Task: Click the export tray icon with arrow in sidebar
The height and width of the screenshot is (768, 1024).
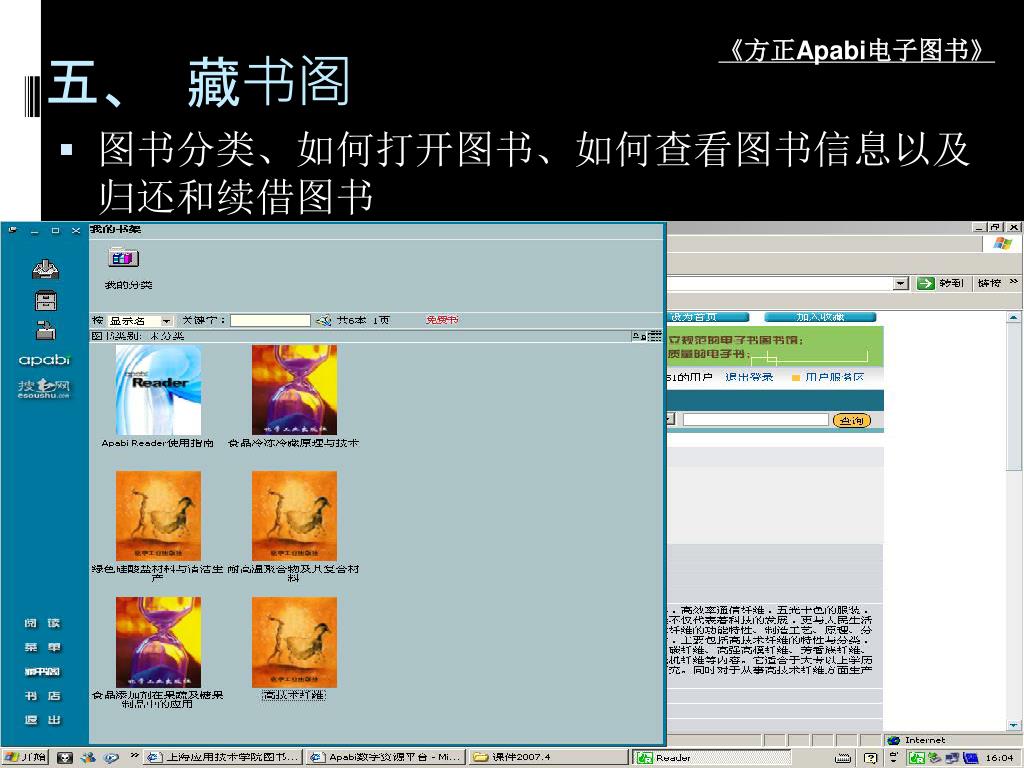Action: (46, 330)
